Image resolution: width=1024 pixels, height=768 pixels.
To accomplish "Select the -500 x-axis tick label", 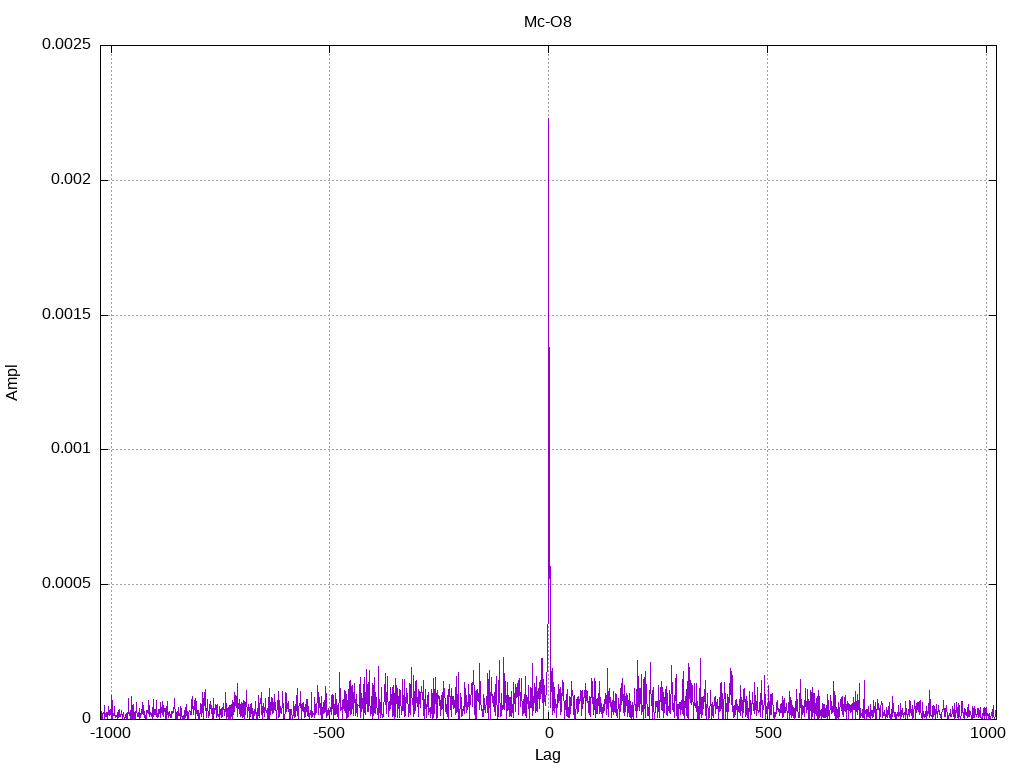I will point(329,734).
